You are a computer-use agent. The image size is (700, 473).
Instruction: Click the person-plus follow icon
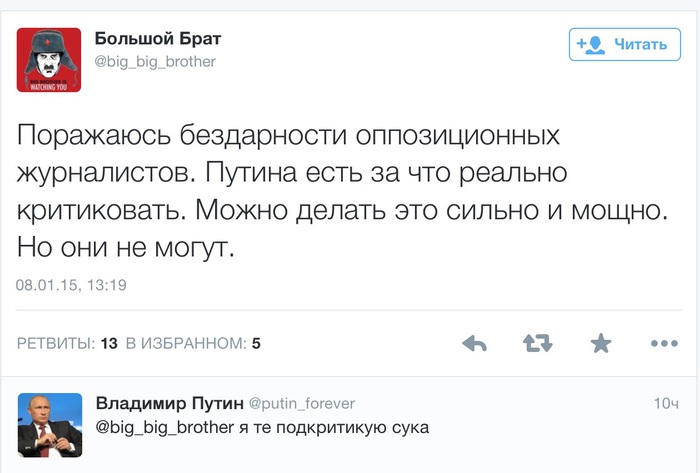pos(591,45)
